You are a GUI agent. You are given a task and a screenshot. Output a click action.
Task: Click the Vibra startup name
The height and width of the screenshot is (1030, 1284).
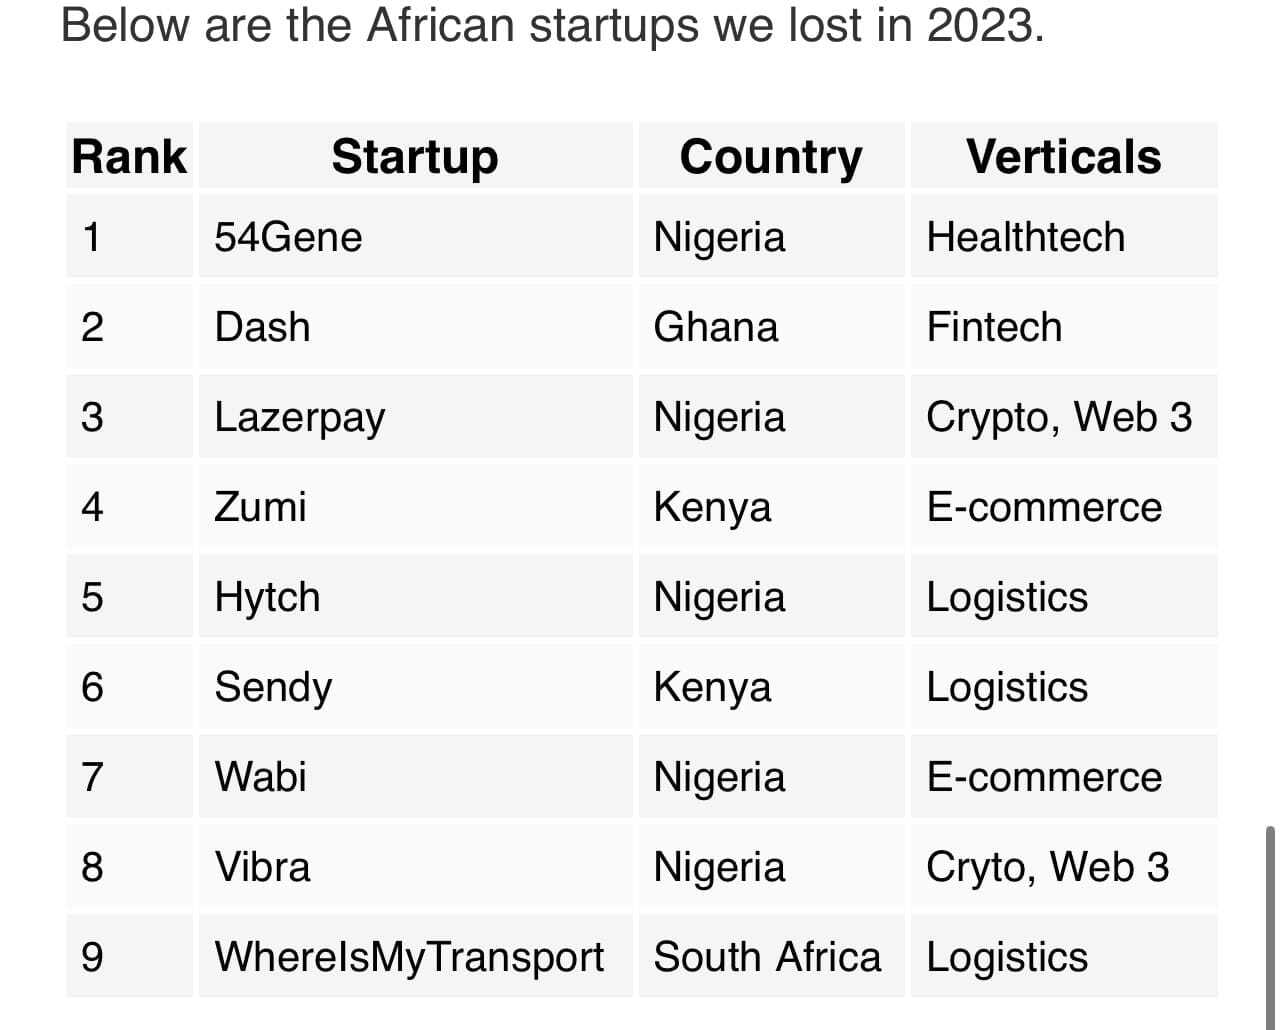(262, 867)
